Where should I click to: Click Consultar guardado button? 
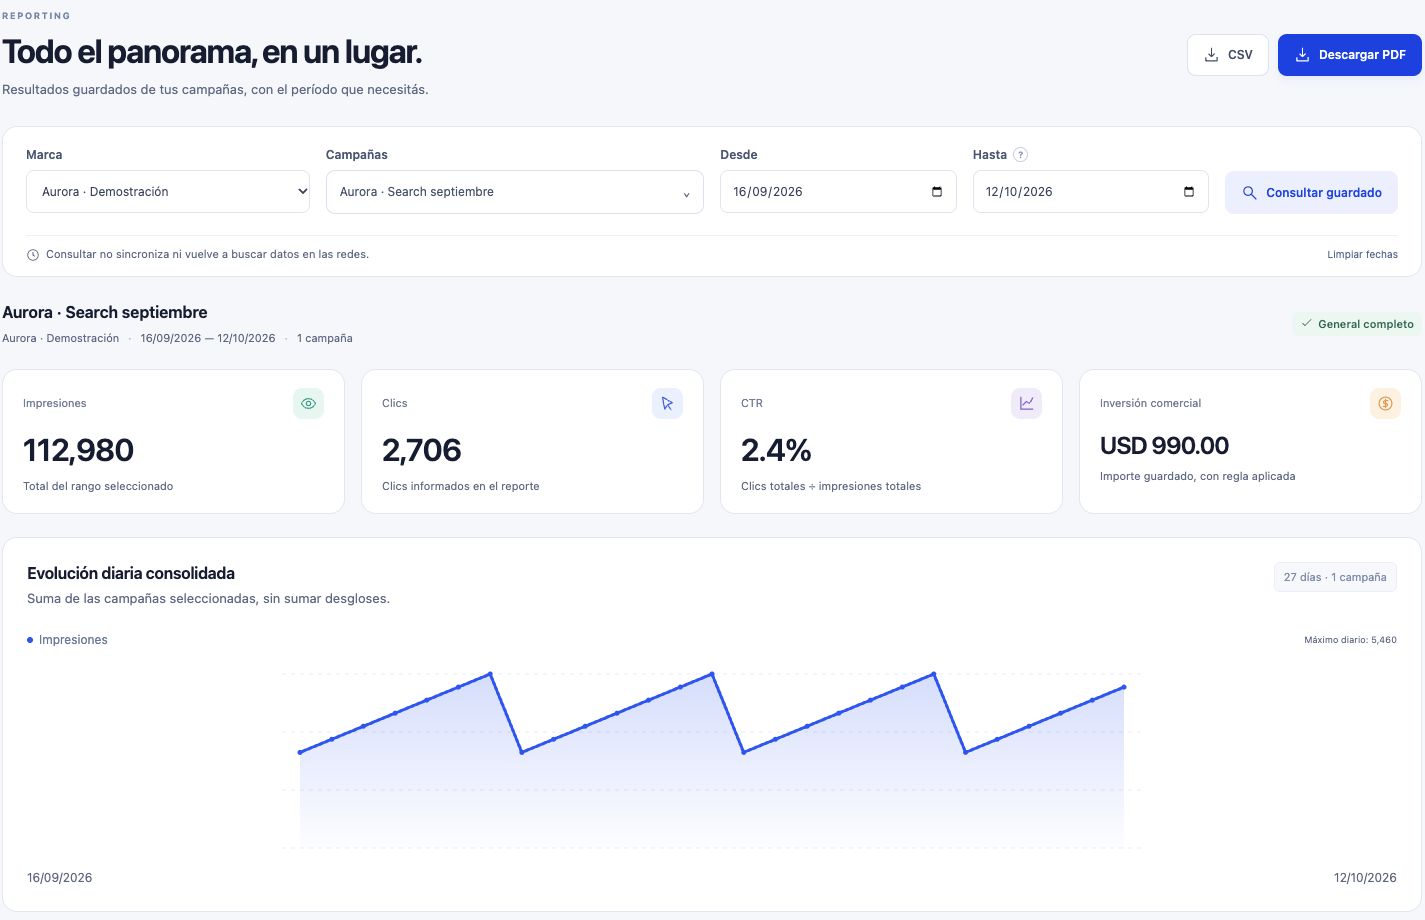click(x=1311, y=192)
